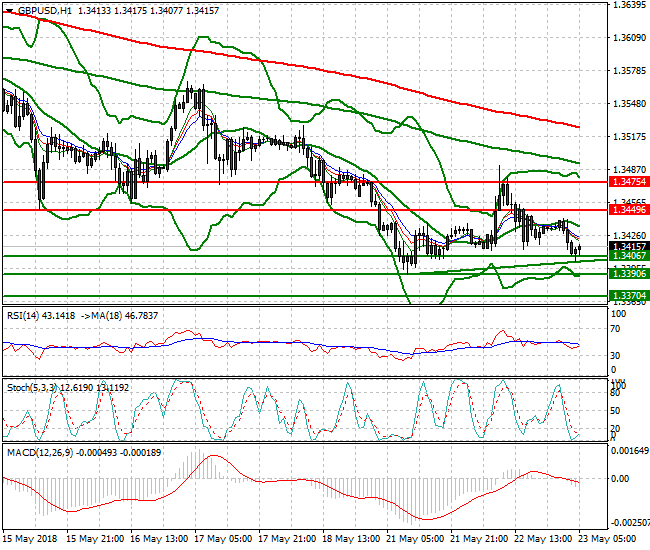650x550 pixels.
Task: Click the RSI scale value 30
Action: (x=616, y=356)
